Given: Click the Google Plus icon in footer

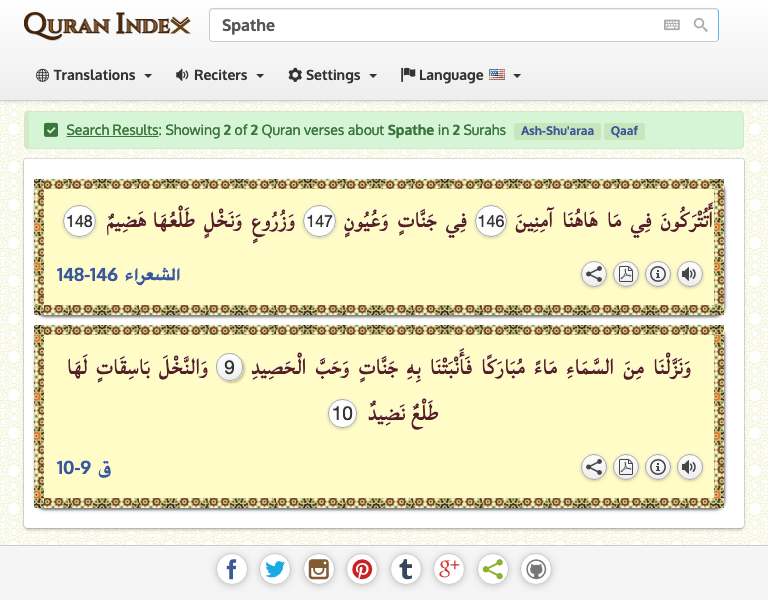Looking at the screenshot, I should click(x=449, y=569).
